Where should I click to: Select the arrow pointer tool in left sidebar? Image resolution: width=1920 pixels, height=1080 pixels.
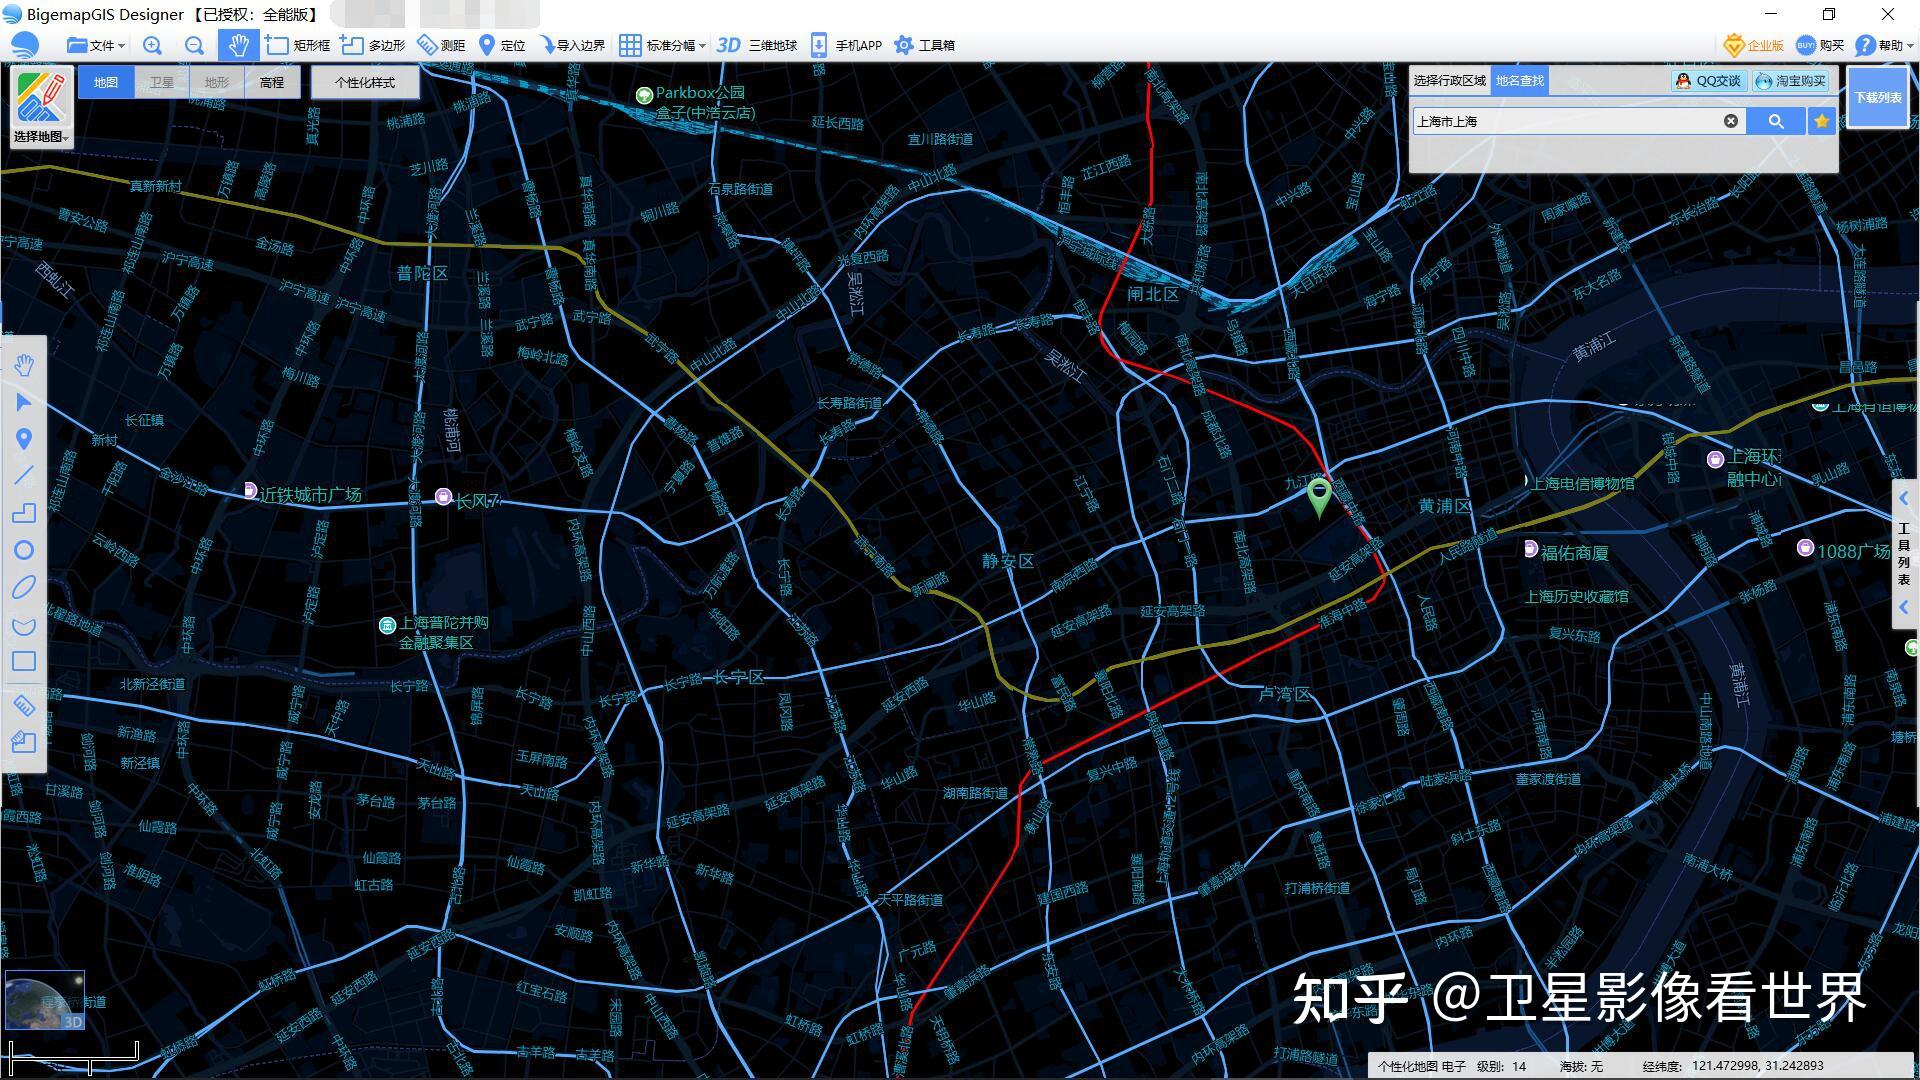(24, 402)
